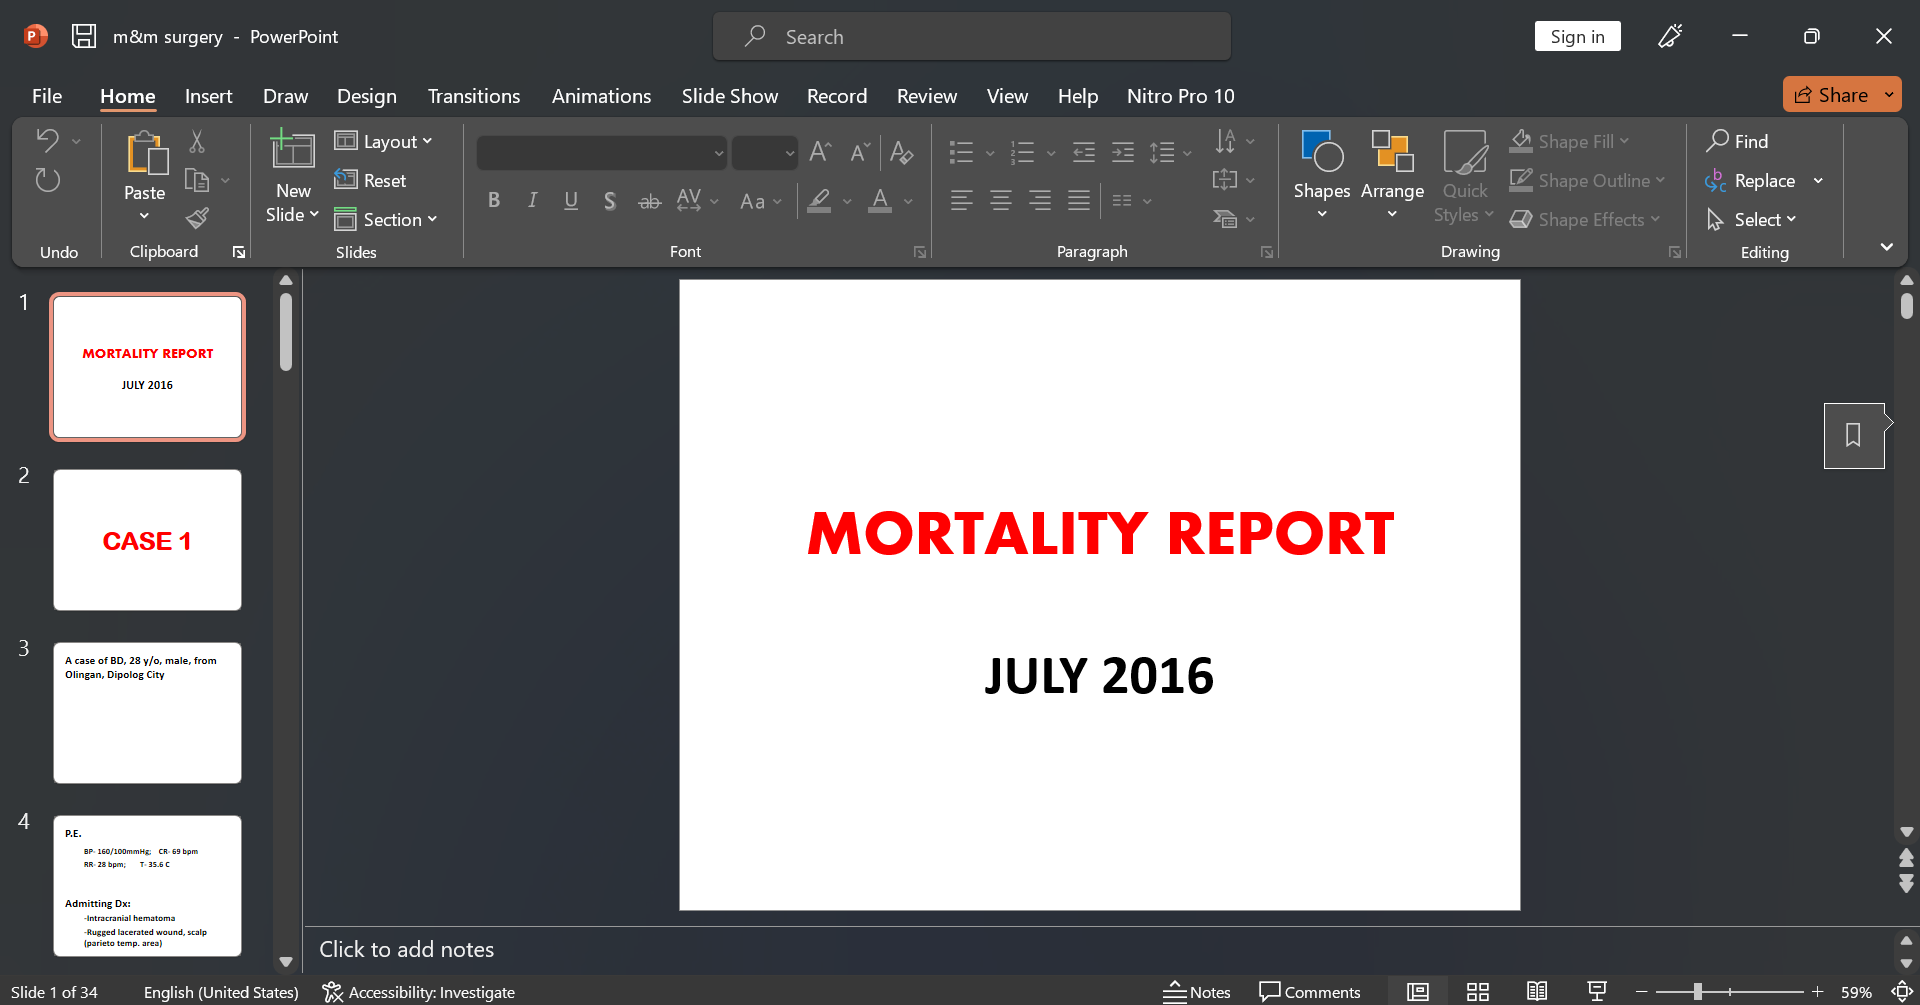Click Convert to SmartArt icon
The image size is (1920, 1005).
[1226, 219]
